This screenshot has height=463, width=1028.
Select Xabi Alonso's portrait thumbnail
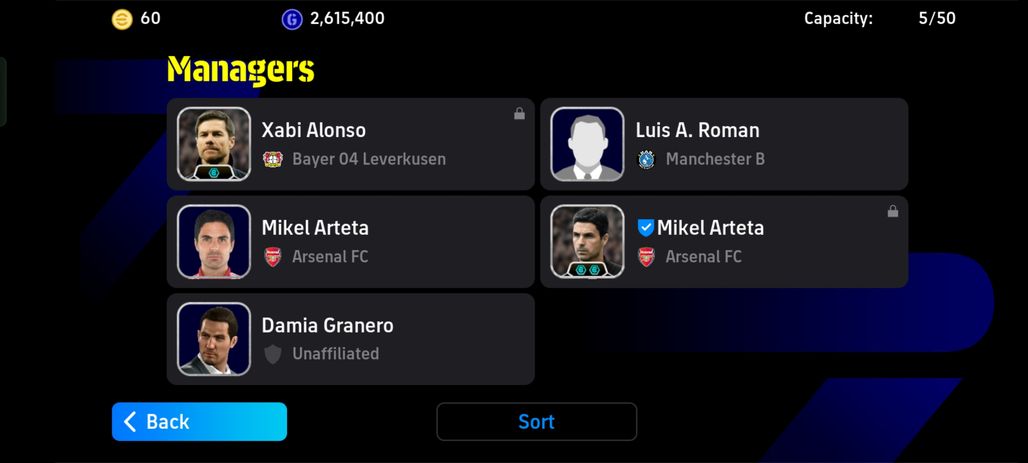214,144
